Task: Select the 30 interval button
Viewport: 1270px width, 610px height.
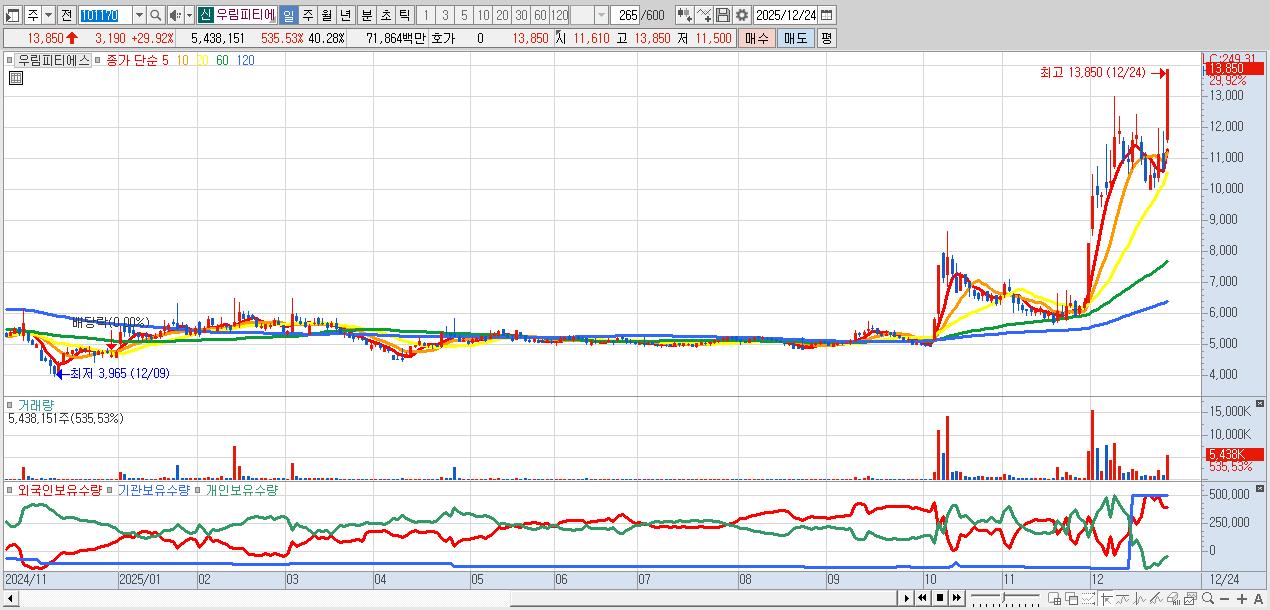Action: pyautogui.click(x=521, y=15)
